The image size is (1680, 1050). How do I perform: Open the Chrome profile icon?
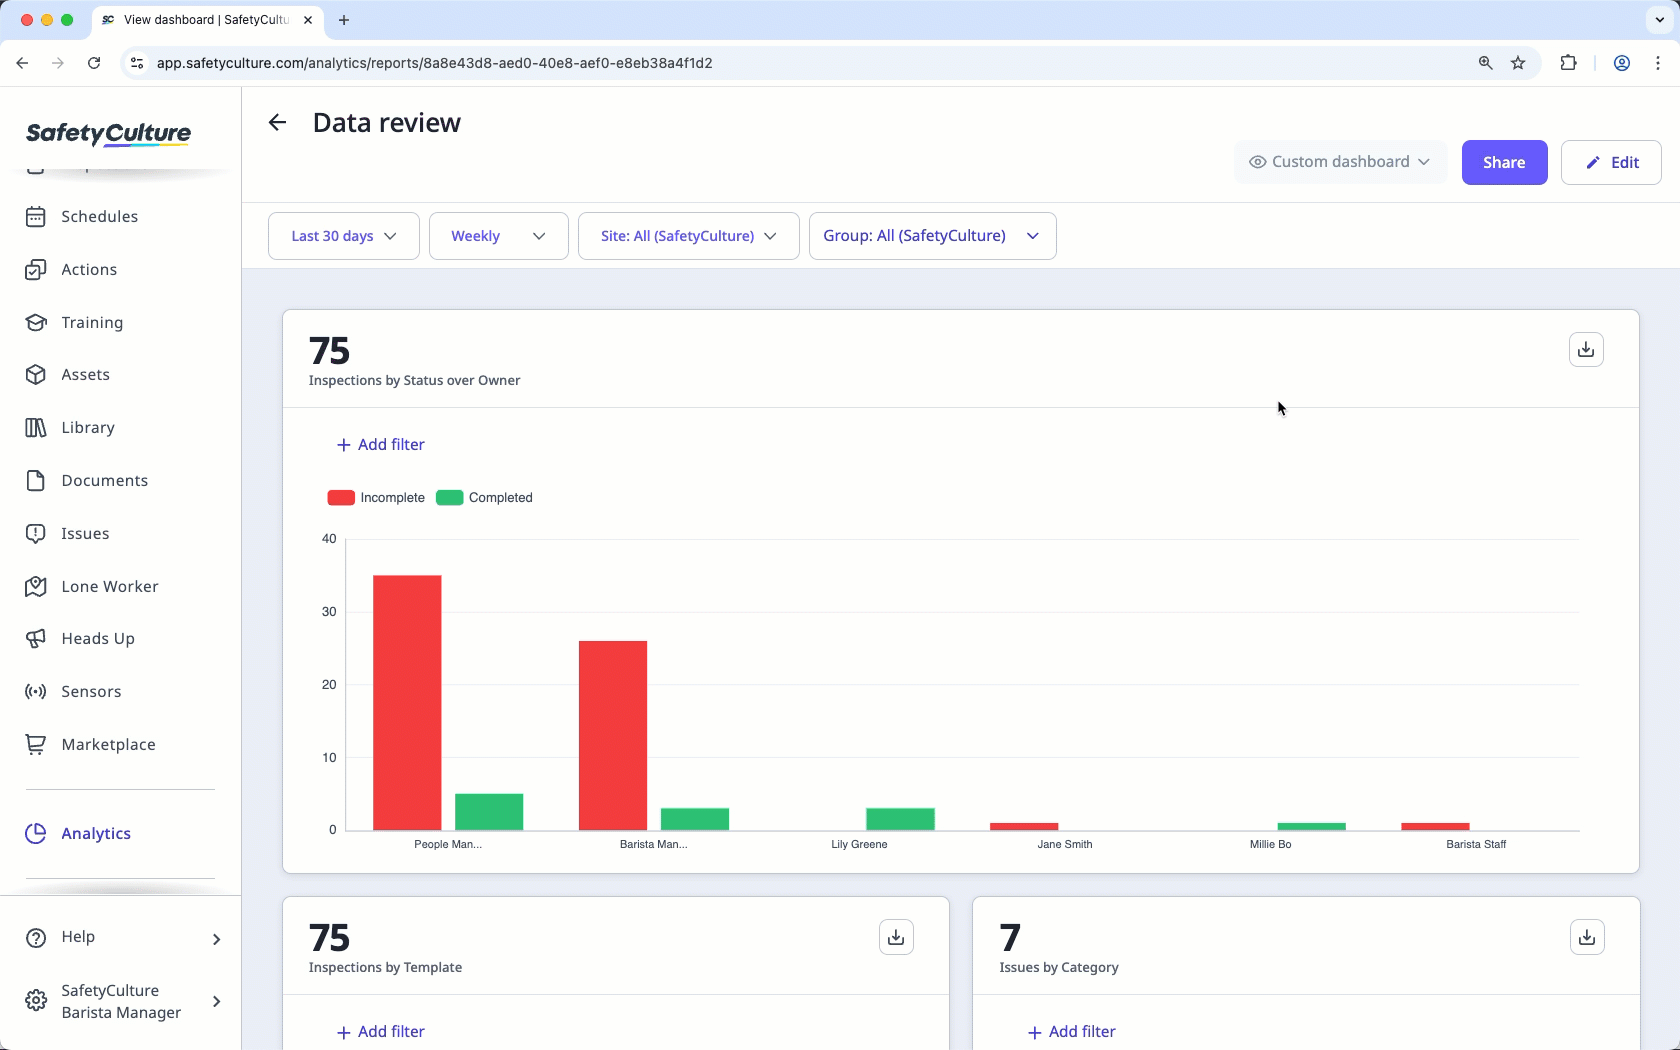(1622, 63)
